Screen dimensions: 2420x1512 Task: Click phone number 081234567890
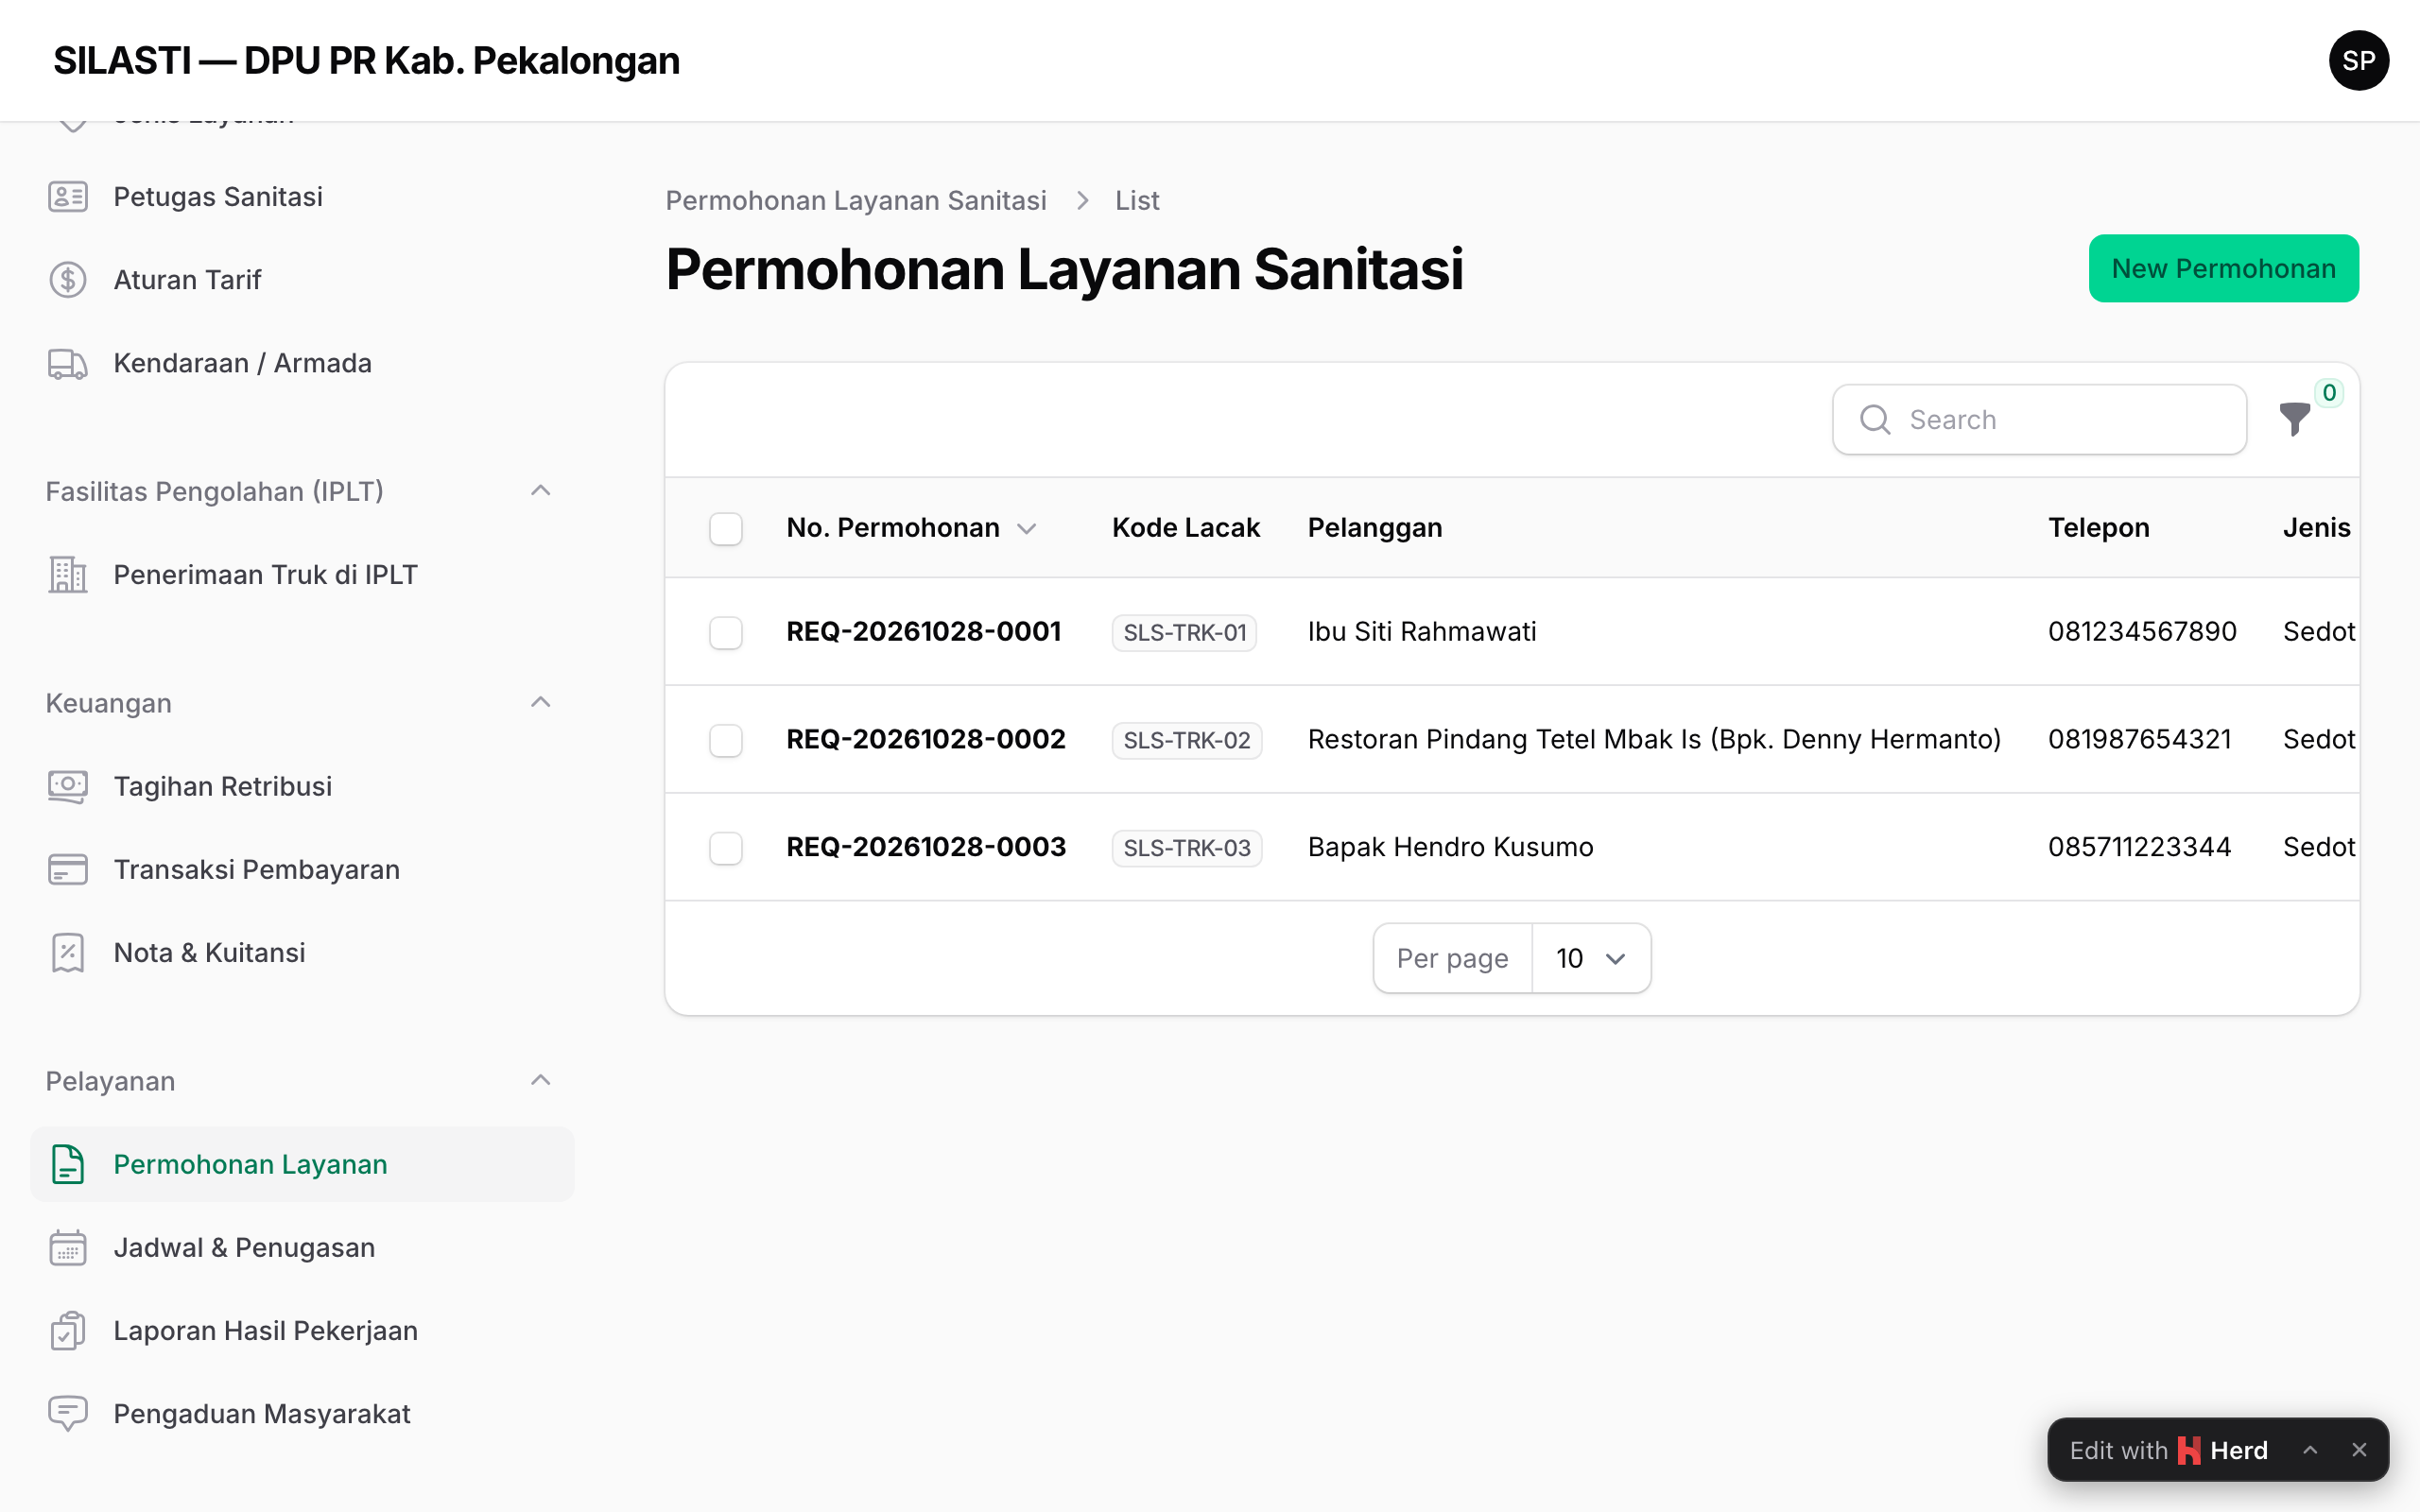coord(2142,631)
